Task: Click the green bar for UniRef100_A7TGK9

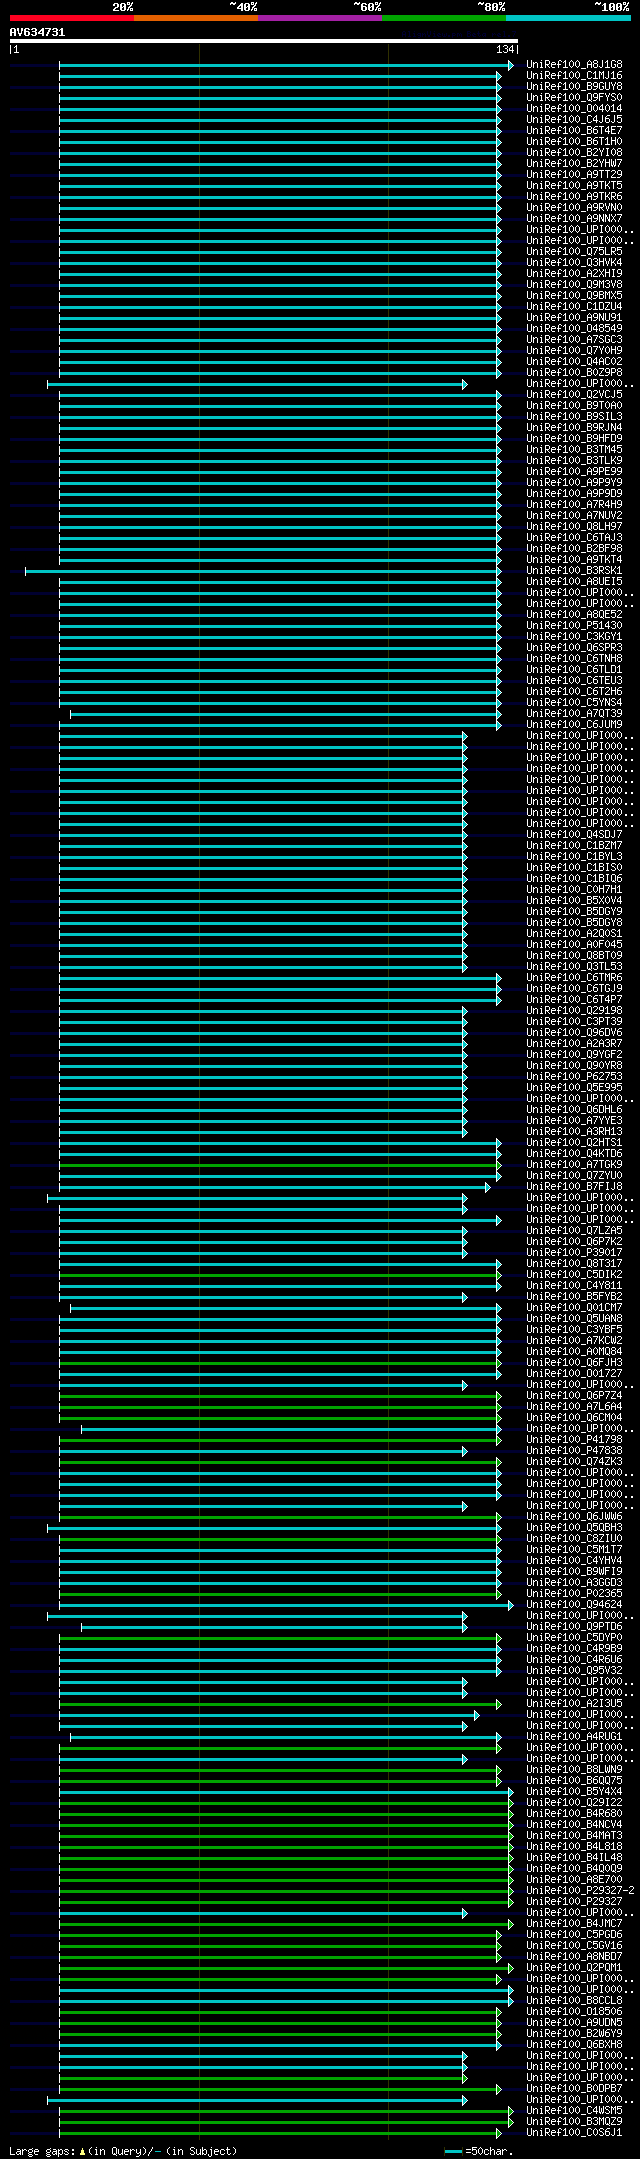Action: 280,1165
